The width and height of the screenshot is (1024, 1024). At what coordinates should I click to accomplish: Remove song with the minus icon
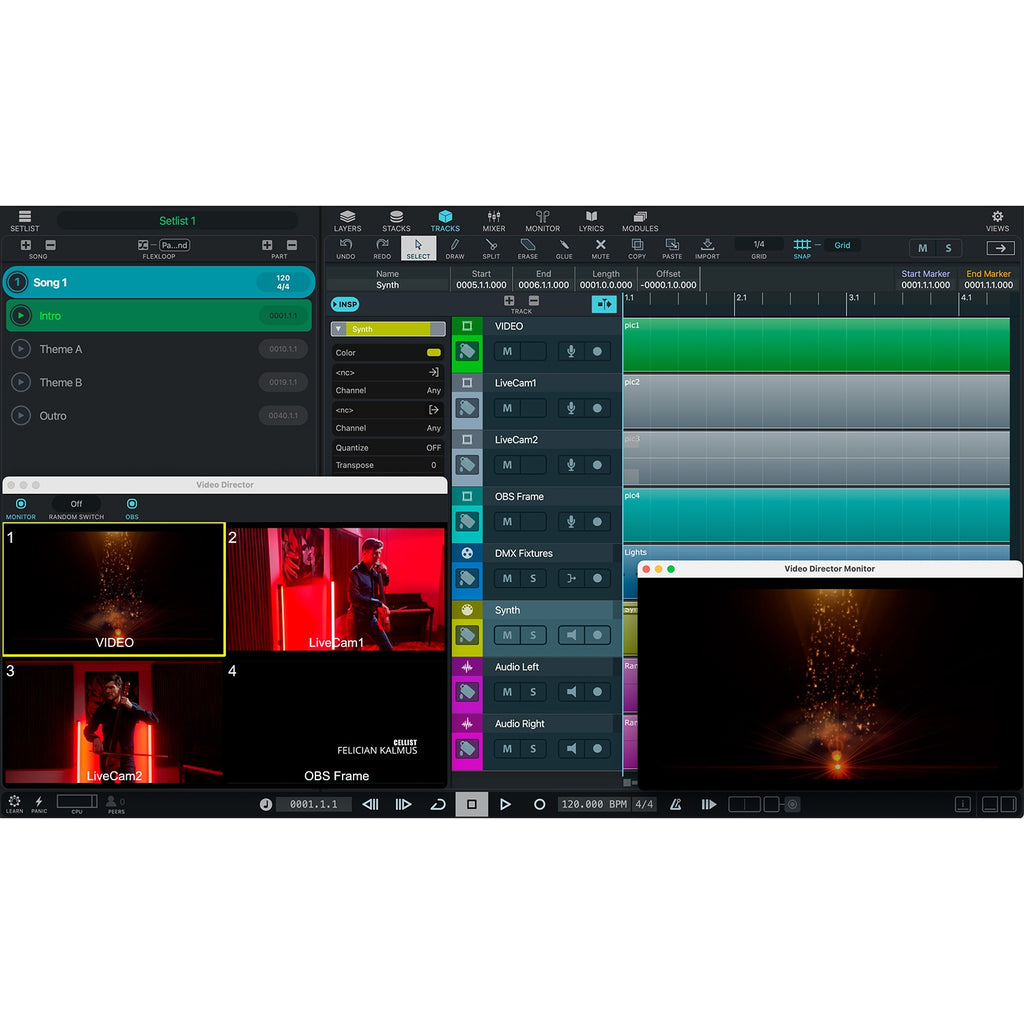tap(50, 245)
